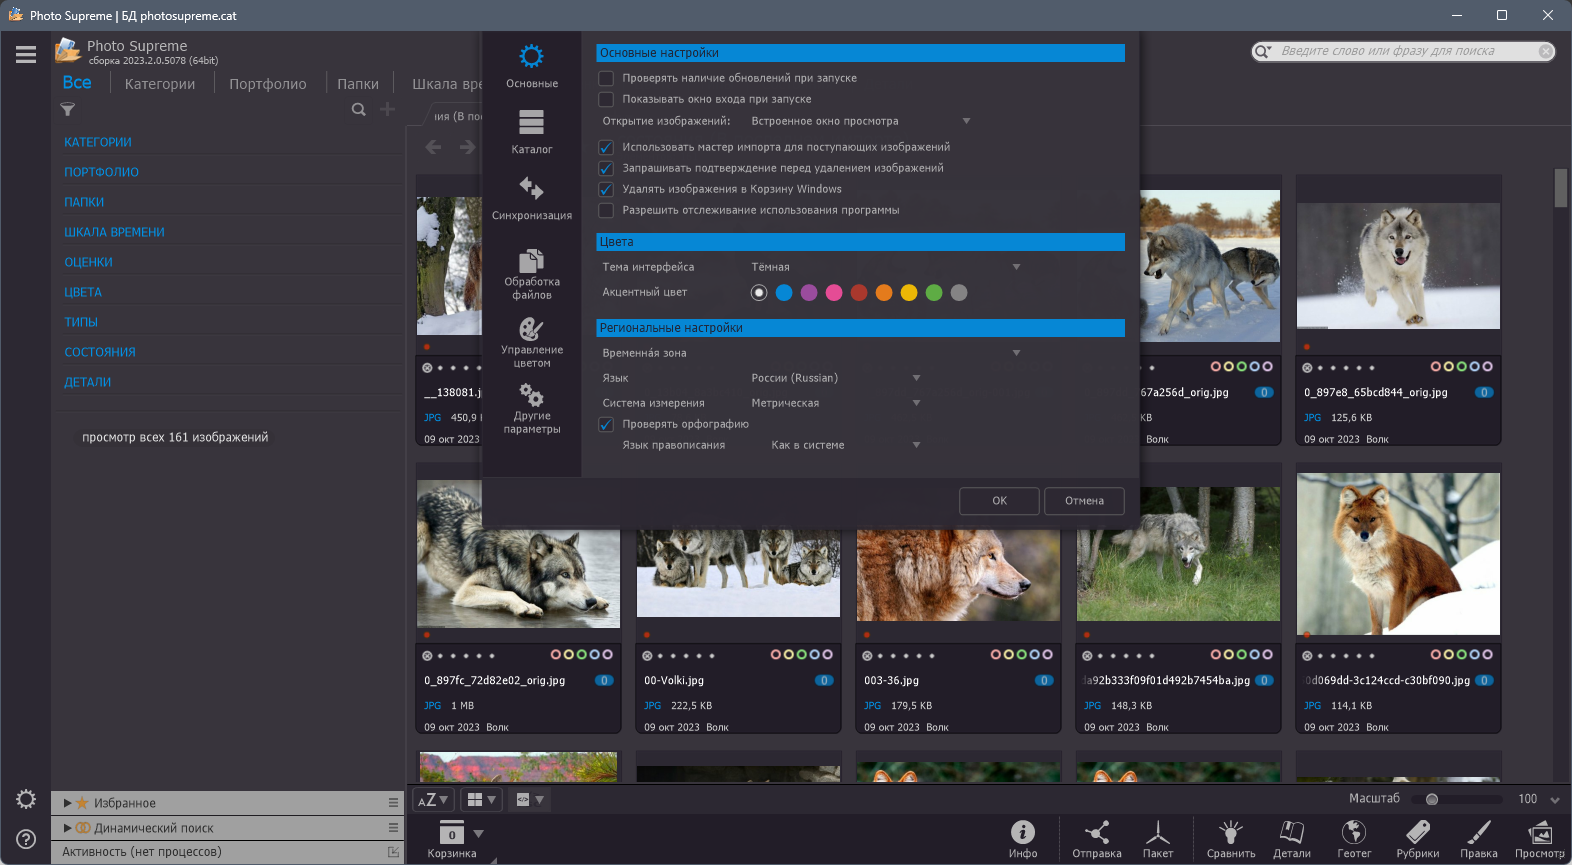Toggle confirmation before deleting images
Viewport: 1572px width, 865px height.
605,168
